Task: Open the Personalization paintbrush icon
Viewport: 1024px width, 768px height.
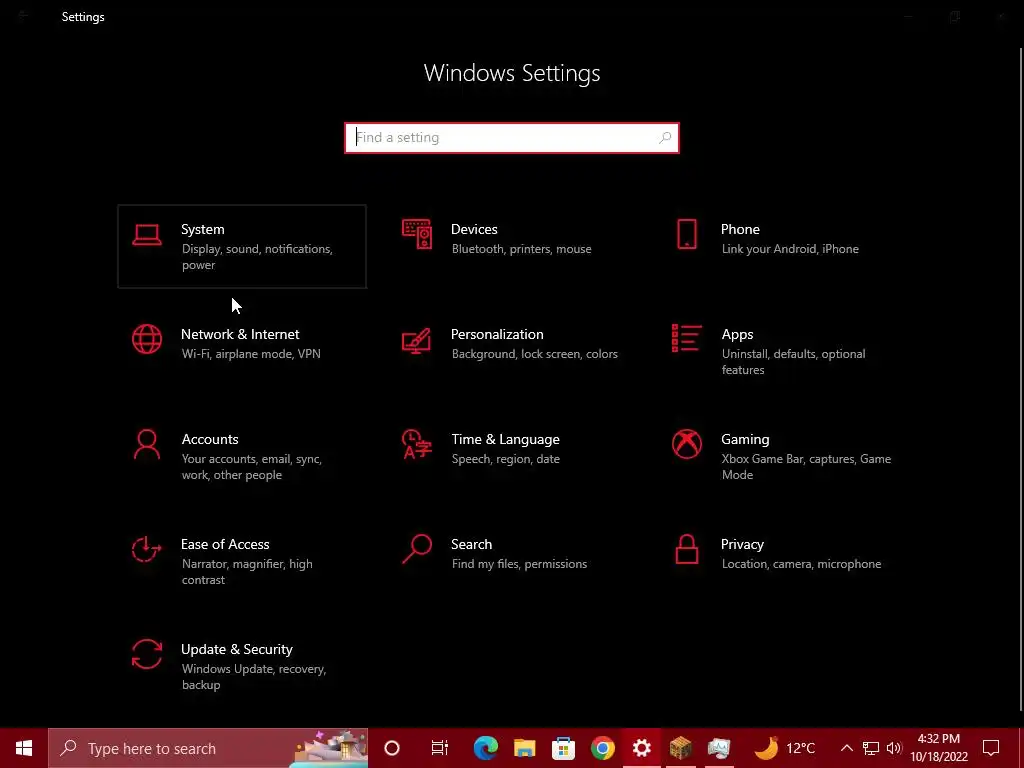Action: [417, 340]
